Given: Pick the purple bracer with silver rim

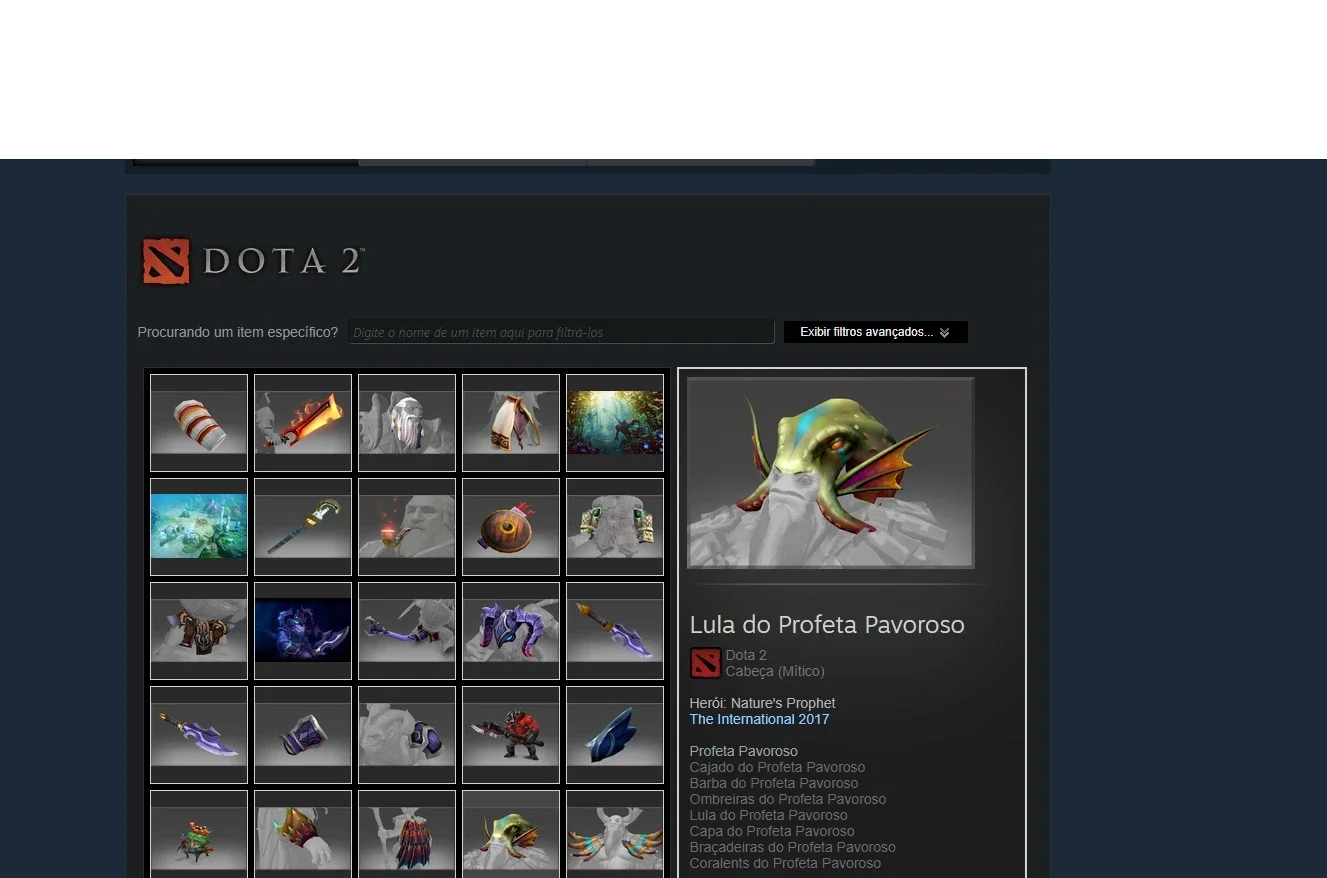Looking at the screenshot, I should (x=303, y=735).
